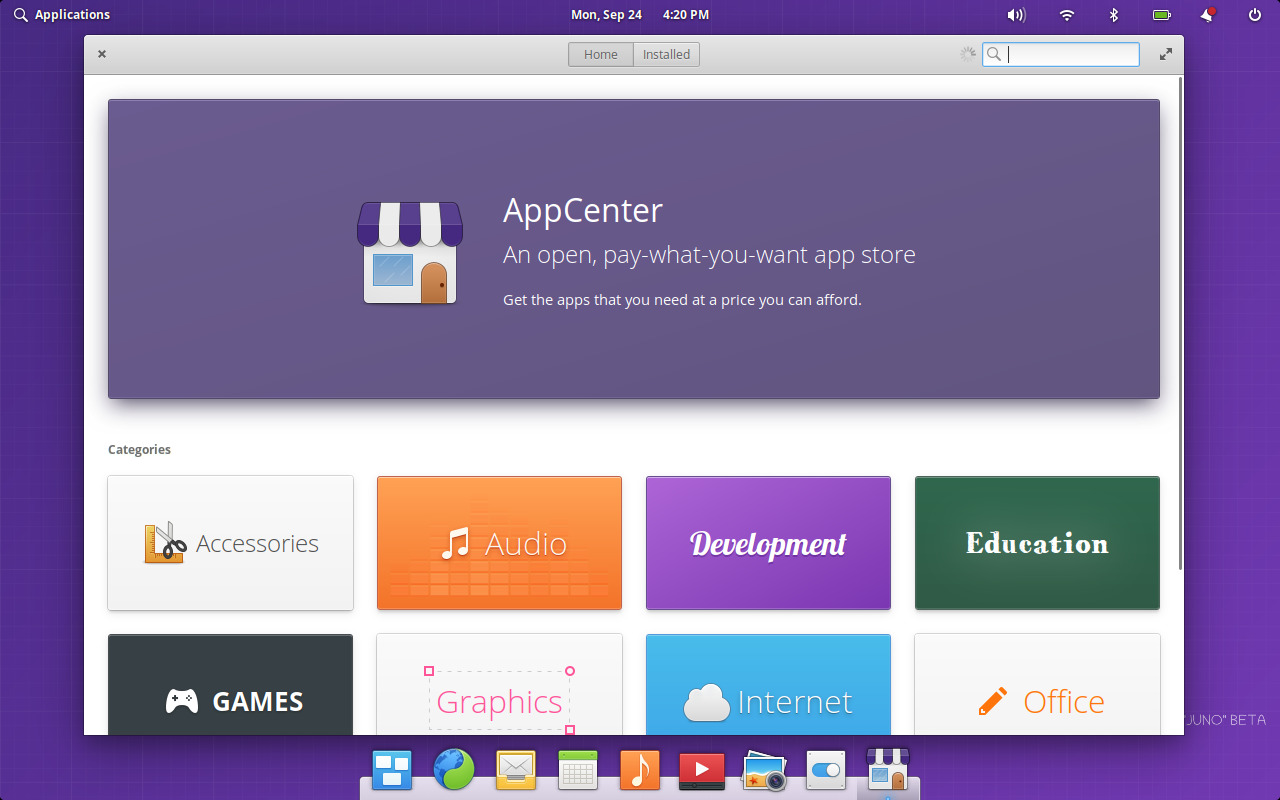Click the loading spinner beside search

point(967,55)
